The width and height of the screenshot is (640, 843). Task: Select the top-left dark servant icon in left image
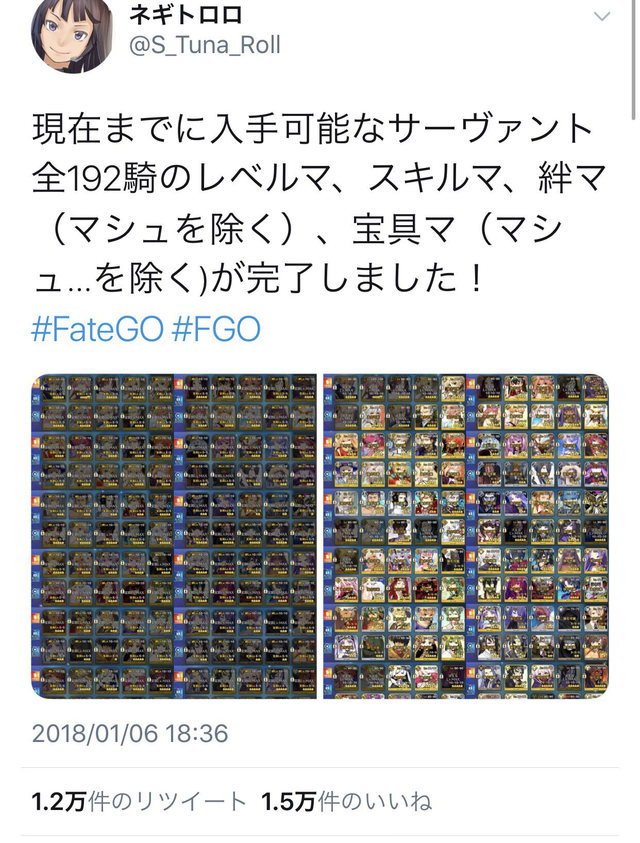tap(53, 388)
